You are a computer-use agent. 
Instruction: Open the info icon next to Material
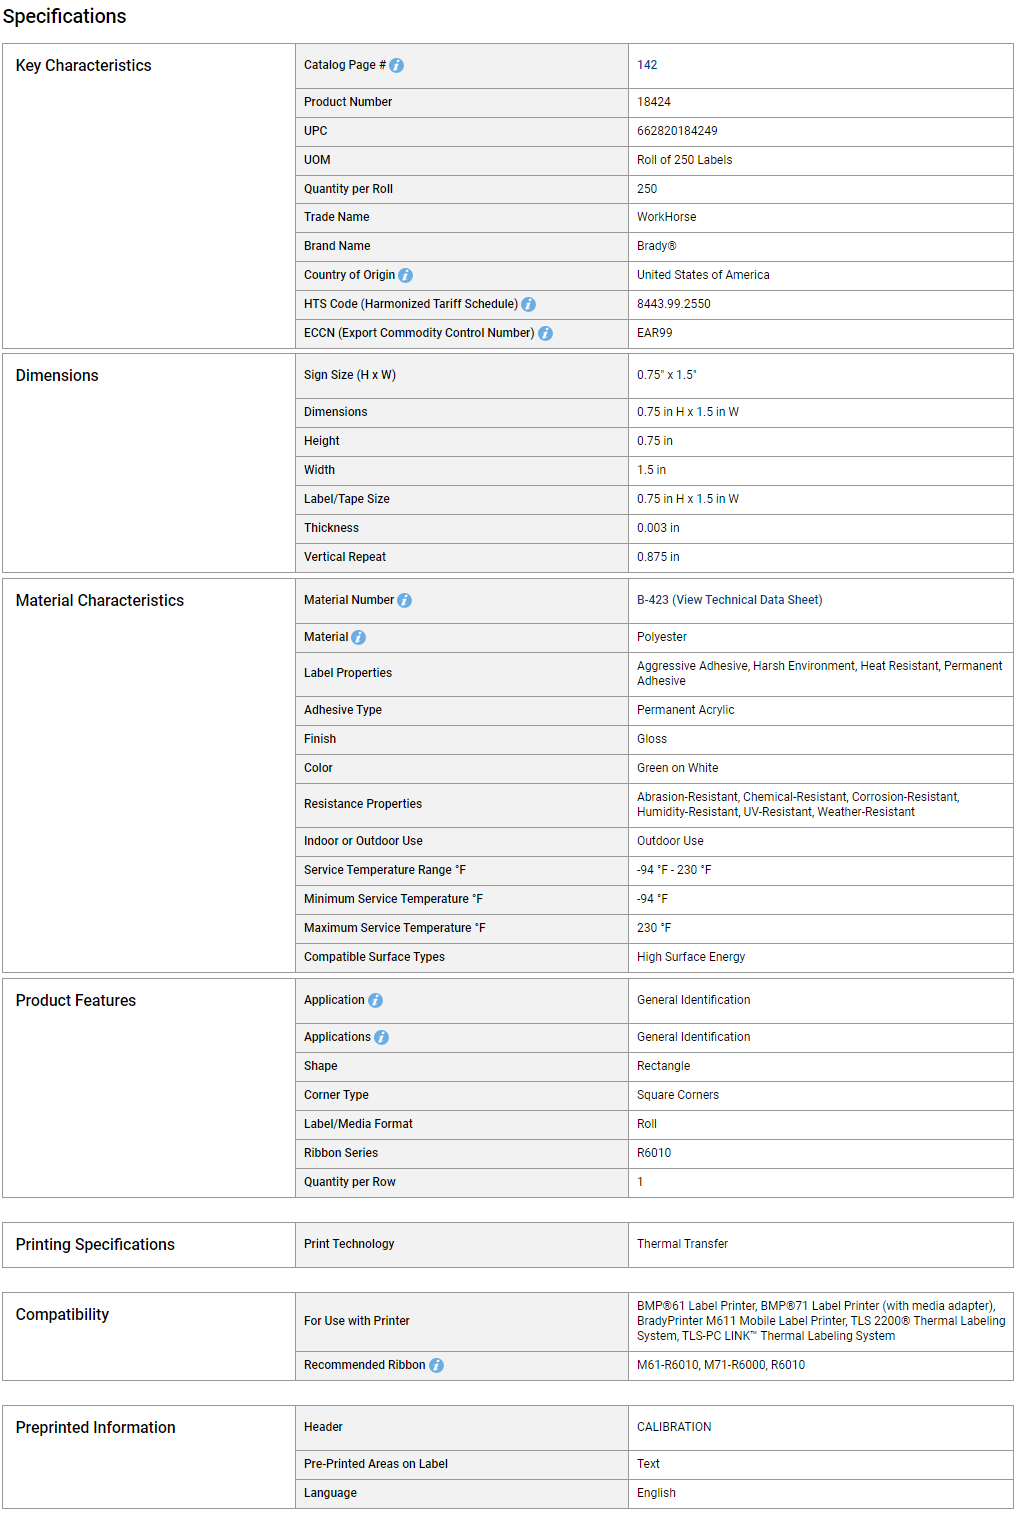tap(358, 638)
